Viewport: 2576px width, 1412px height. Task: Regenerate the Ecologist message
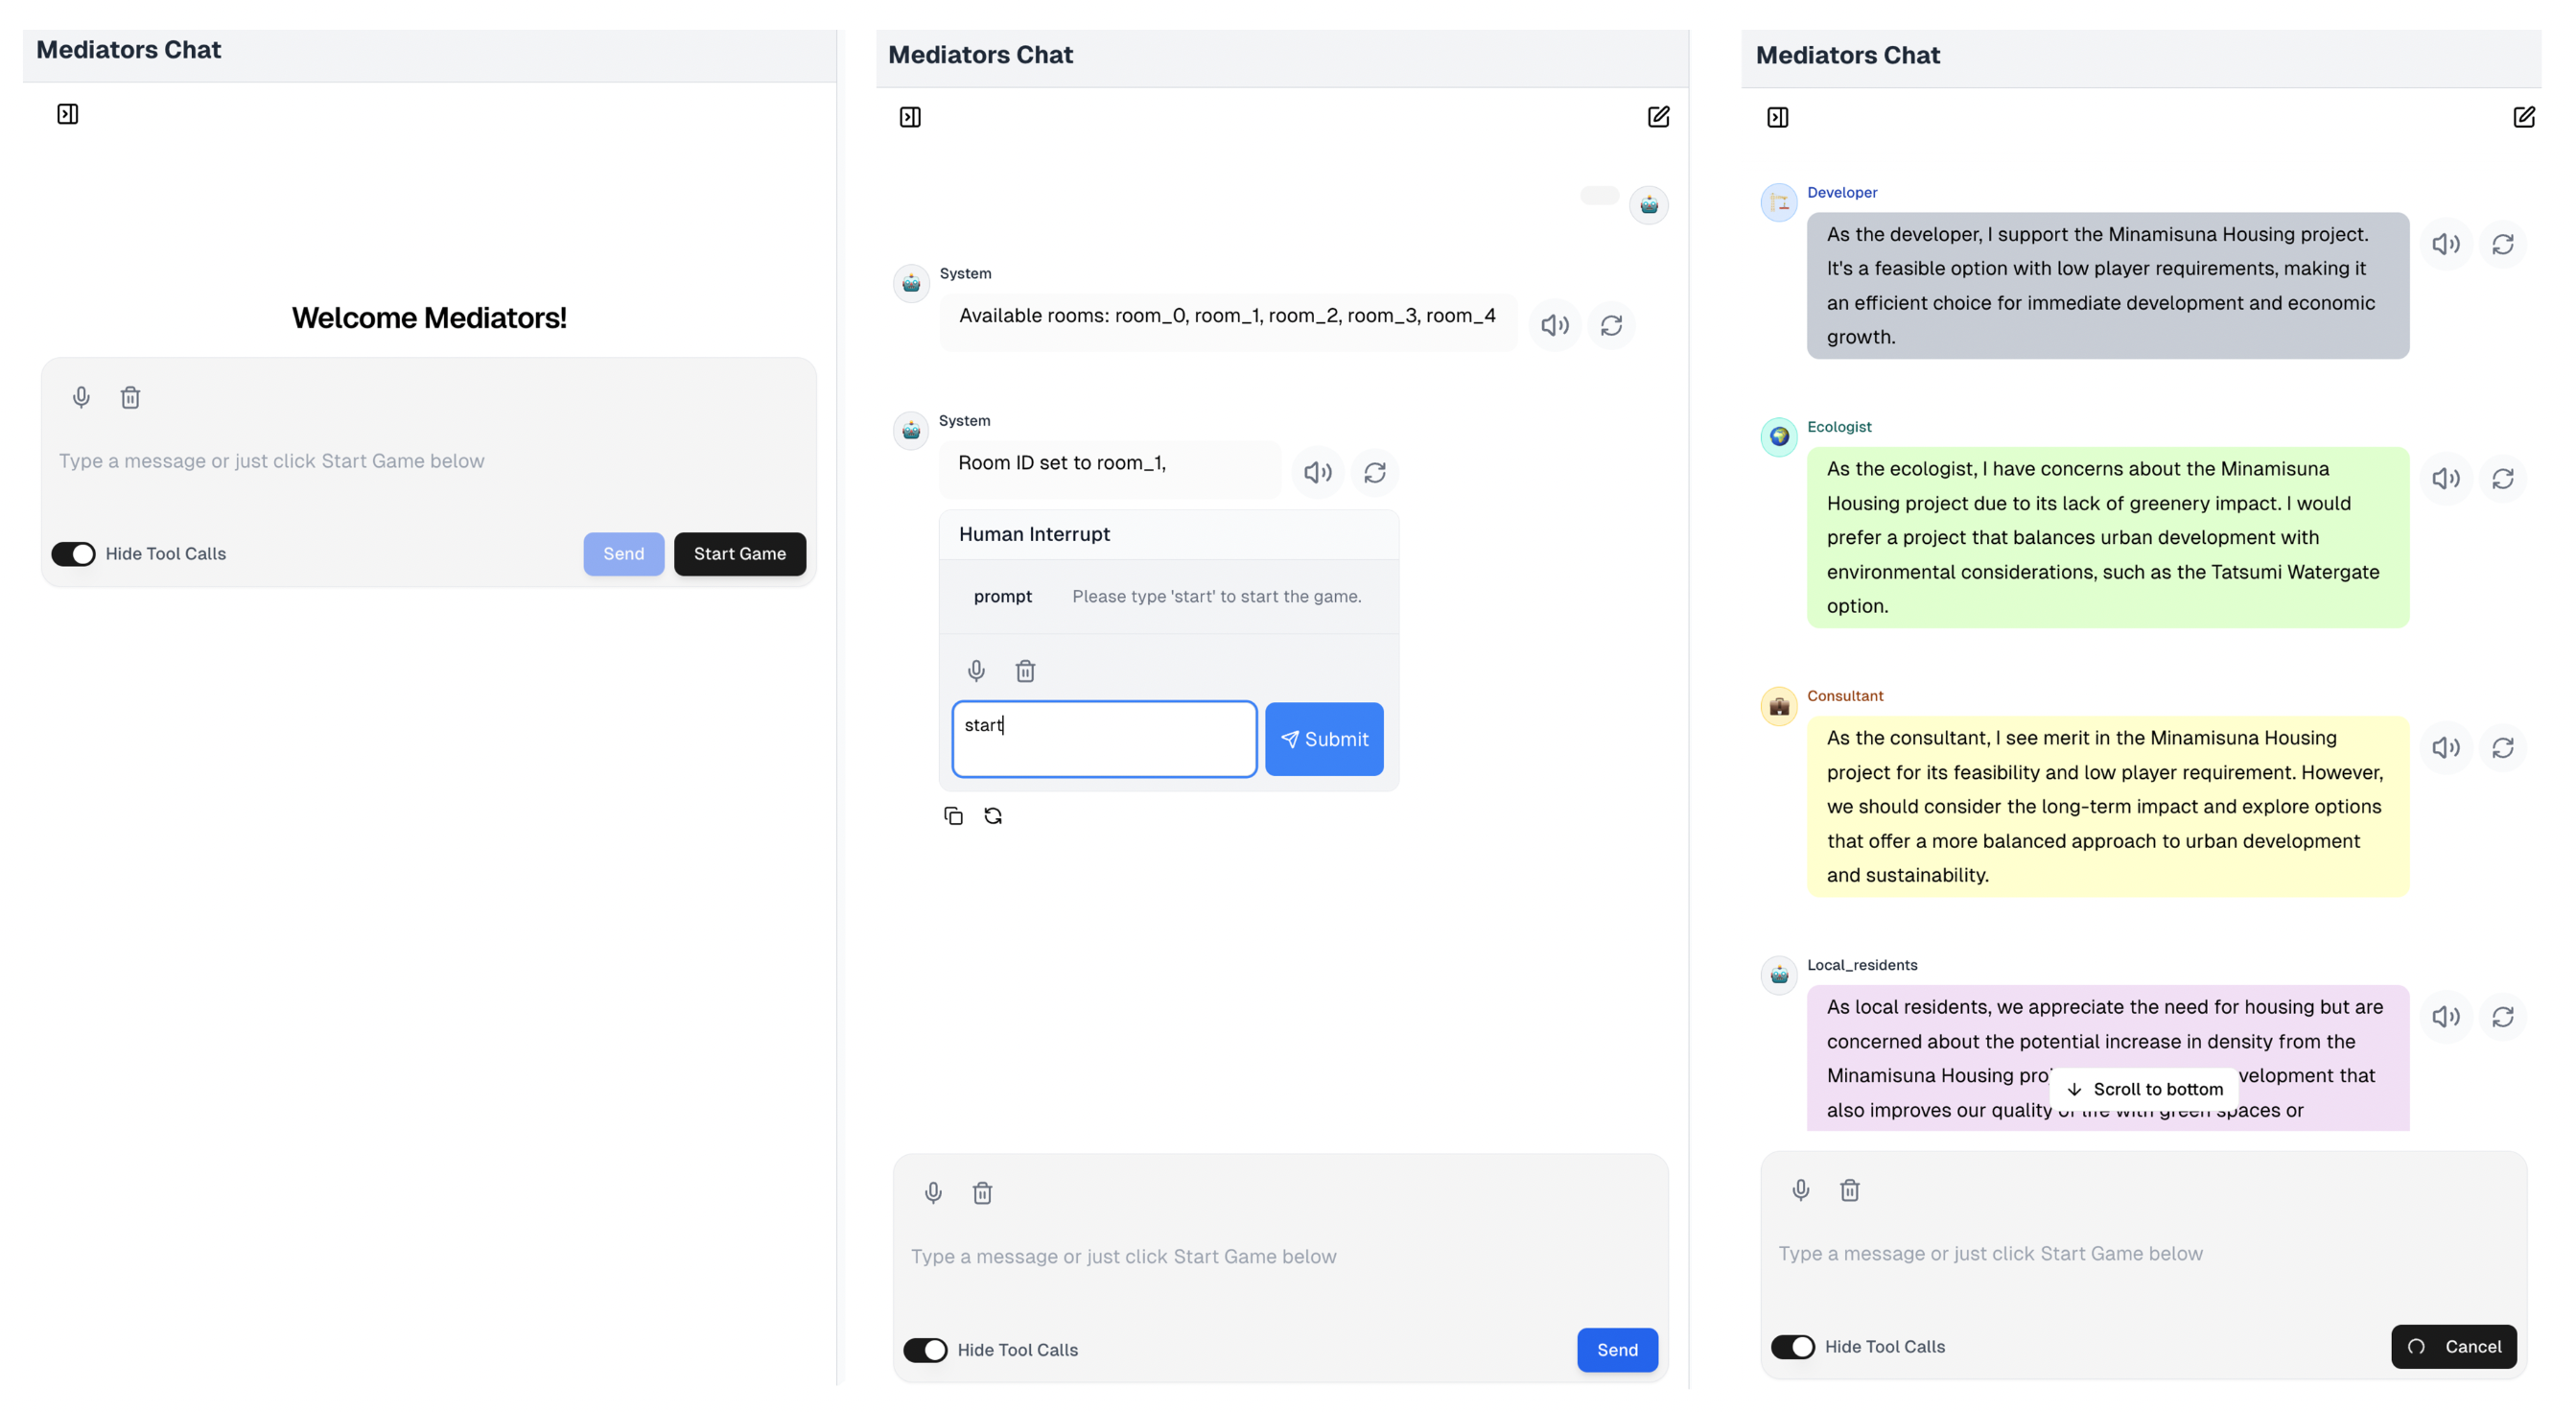pyautogui.click(x=2502, y=479)
